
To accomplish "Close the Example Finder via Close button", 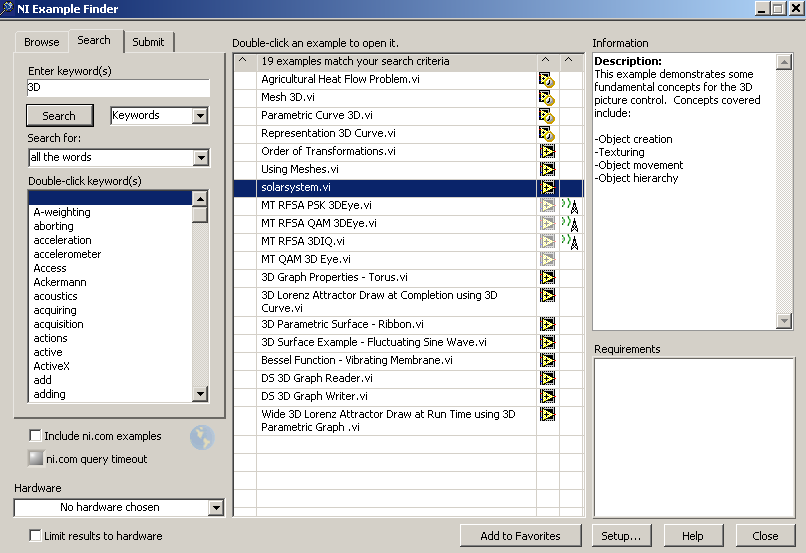I will tap(765, 536).
